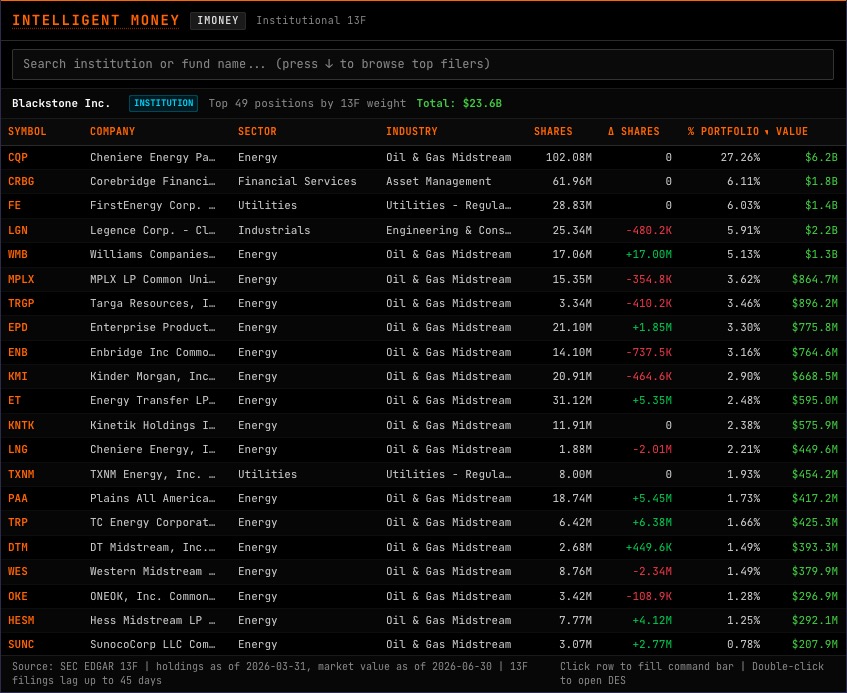847x693 pixels.
Task: Click the INSTITUTION tag next to Blackstone Inc.
Action: pos(163,103)
